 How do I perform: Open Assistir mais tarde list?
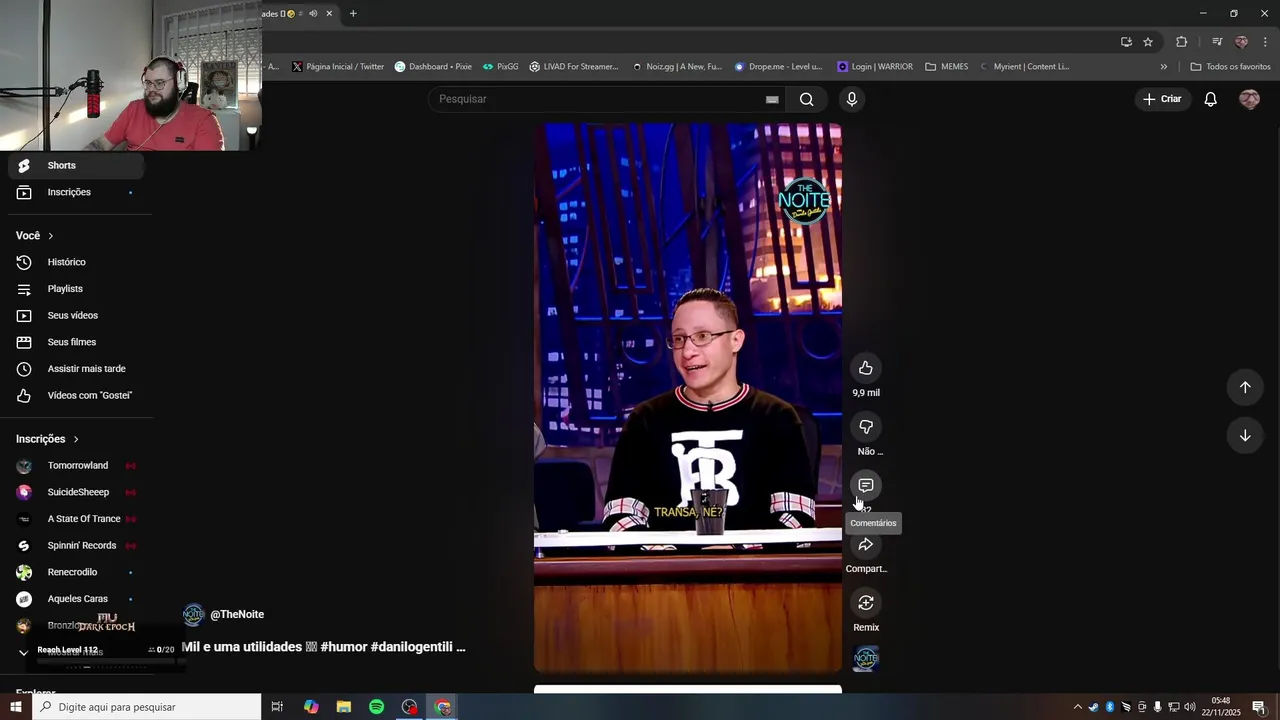pyautogui.click(x=76, y=369)
